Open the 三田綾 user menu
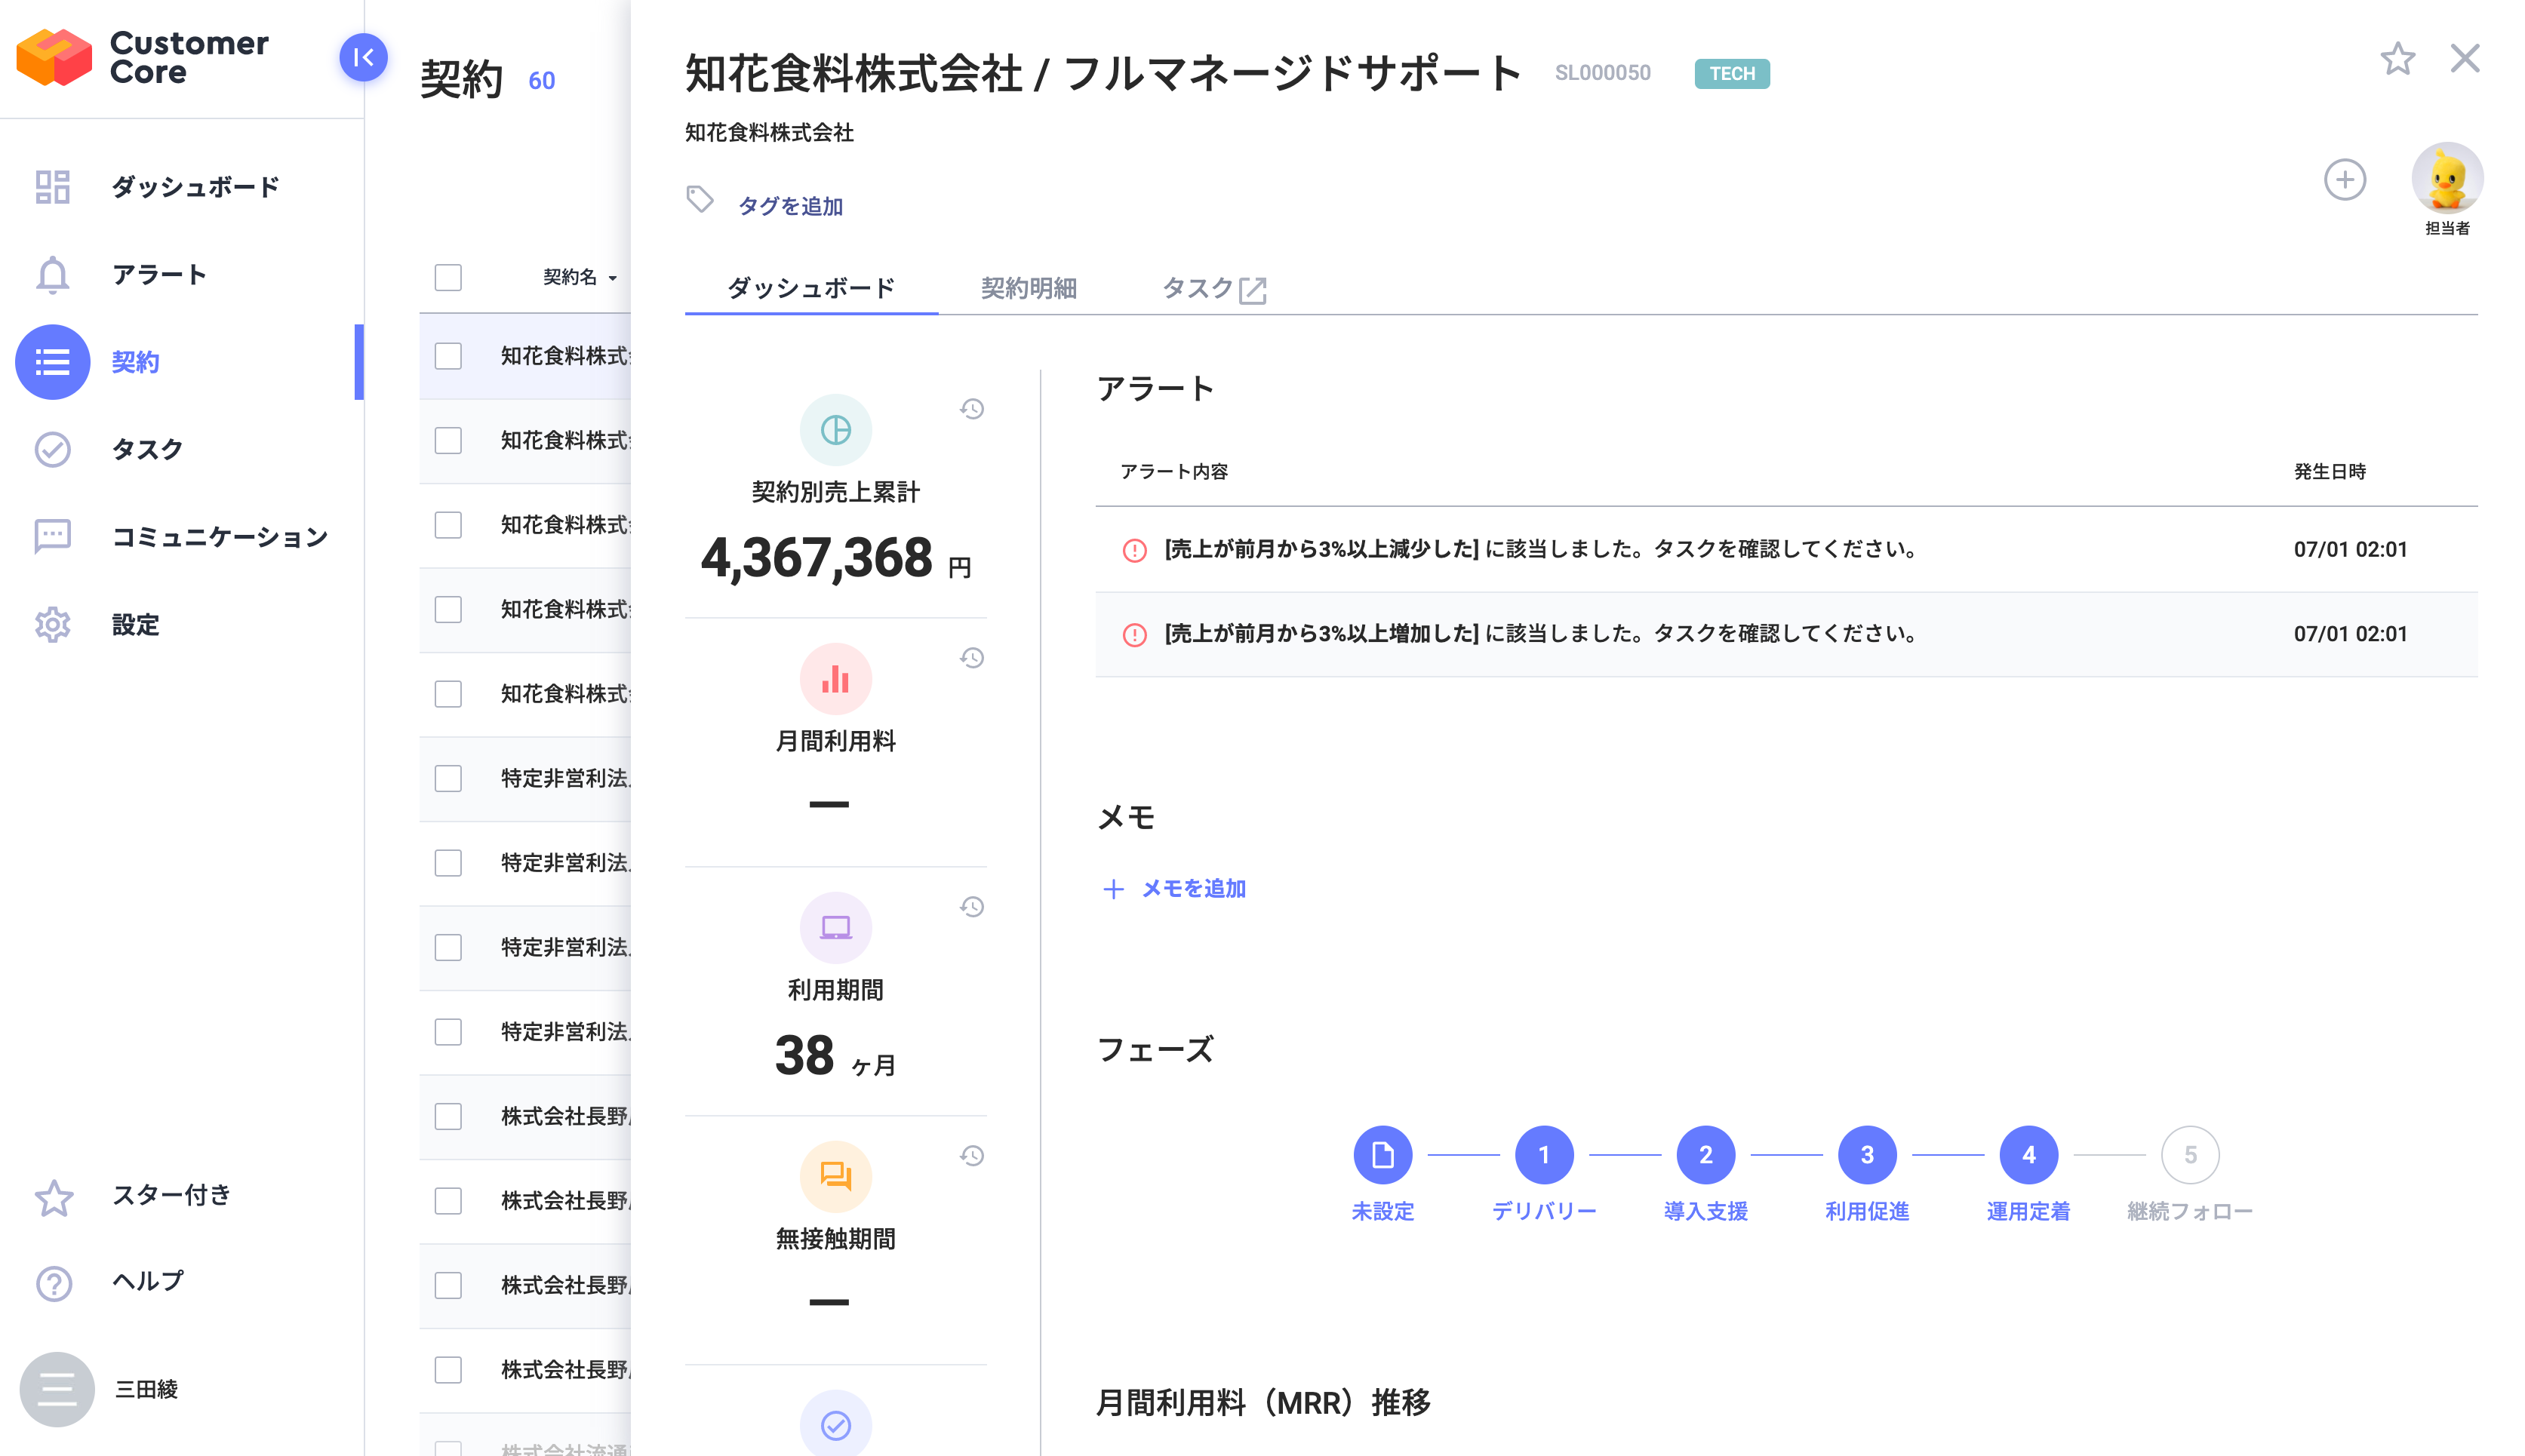Image resolution: width=2525 pixels, height=1456 pixels. click(x=57, y=1389)
